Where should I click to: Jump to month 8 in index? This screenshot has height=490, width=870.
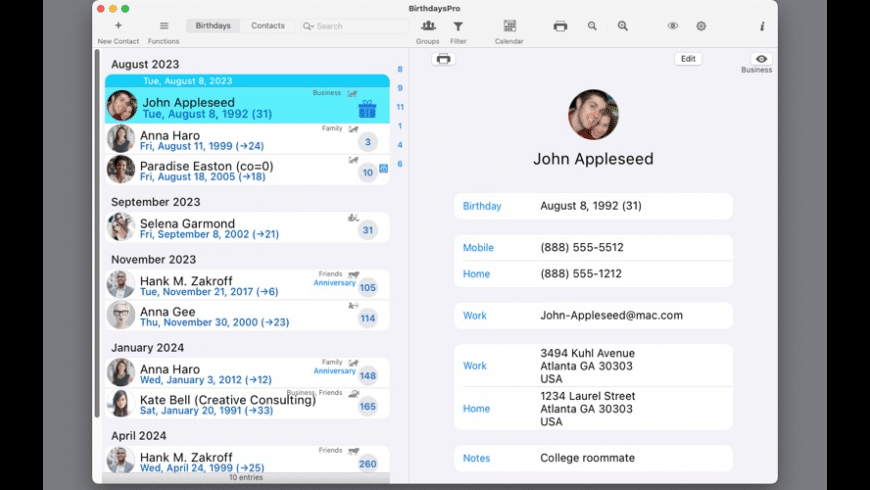399,69
